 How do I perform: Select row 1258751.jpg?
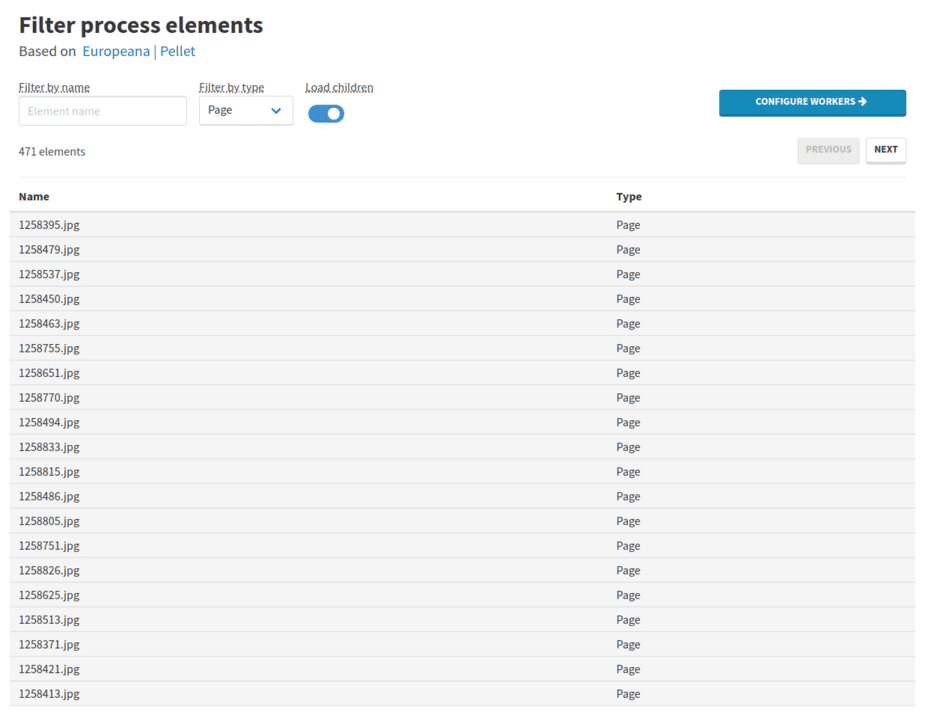point(462,546)
